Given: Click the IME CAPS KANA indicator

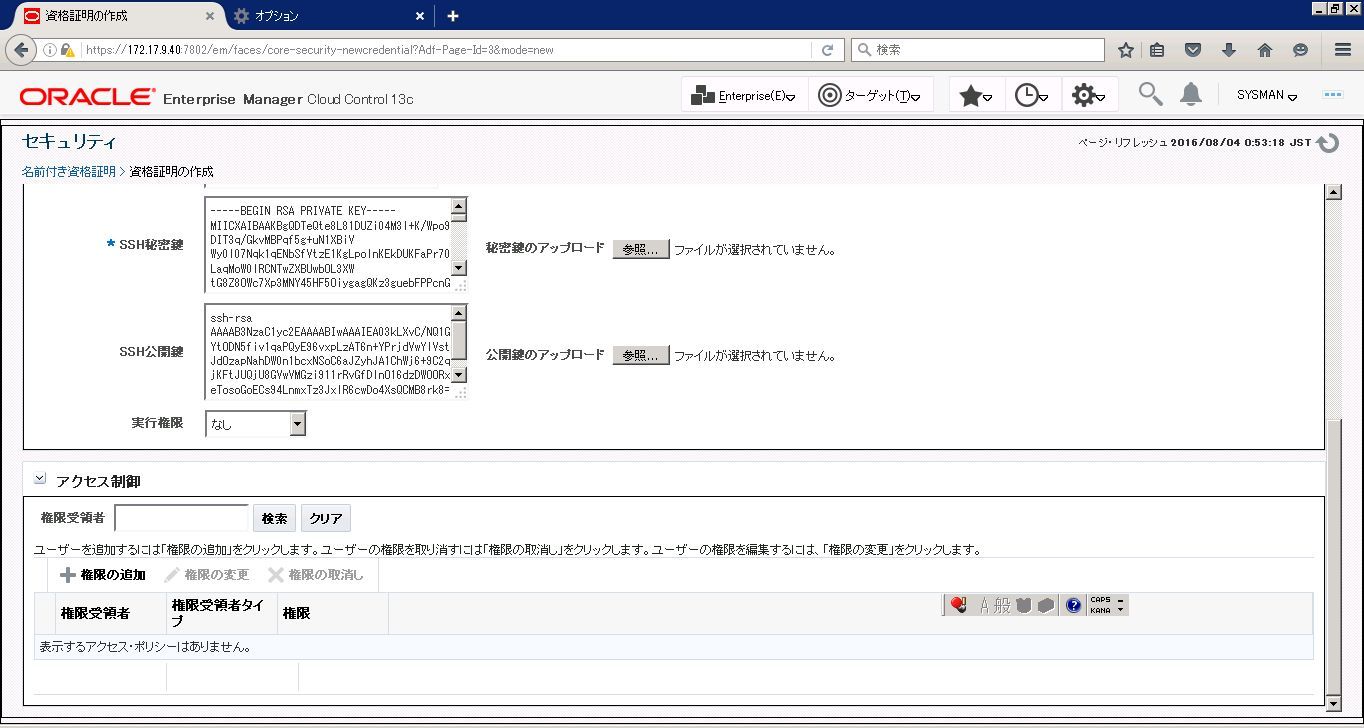Looking at the screenshot, I should point(1100,605).
